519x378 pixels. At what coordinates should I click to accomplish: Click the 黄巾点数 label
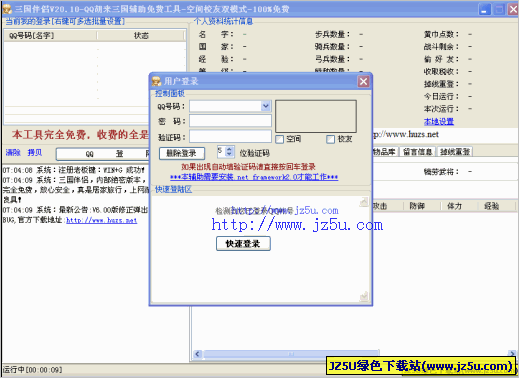pos(441,34)
